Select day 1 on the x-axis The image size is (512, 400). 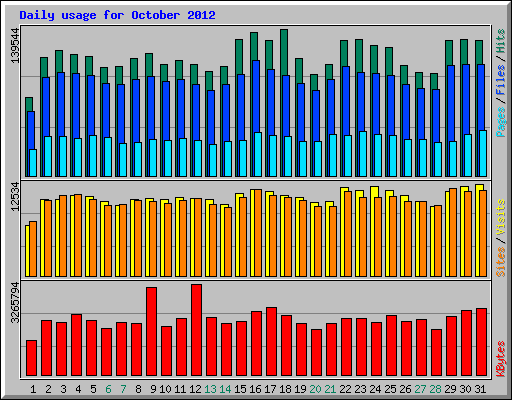(33, 389)
